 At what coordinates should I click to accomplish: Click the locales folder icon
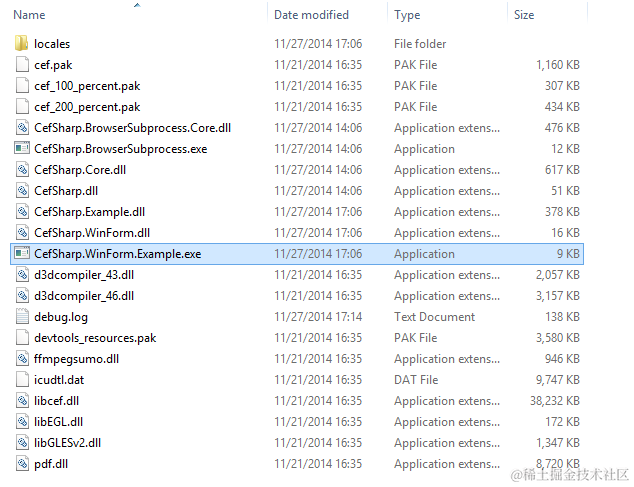click(x=21, y=43)
